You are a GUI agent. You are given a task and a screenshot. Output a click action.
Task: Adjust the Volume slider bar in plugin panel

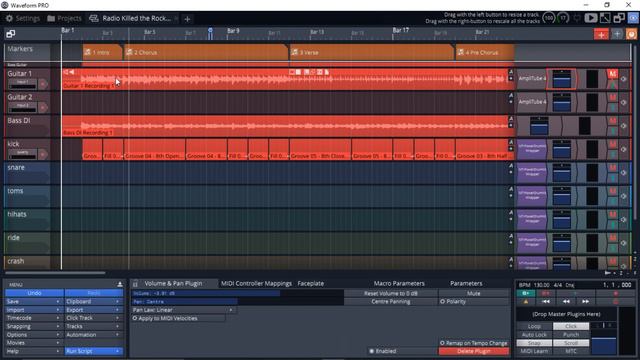237,293
